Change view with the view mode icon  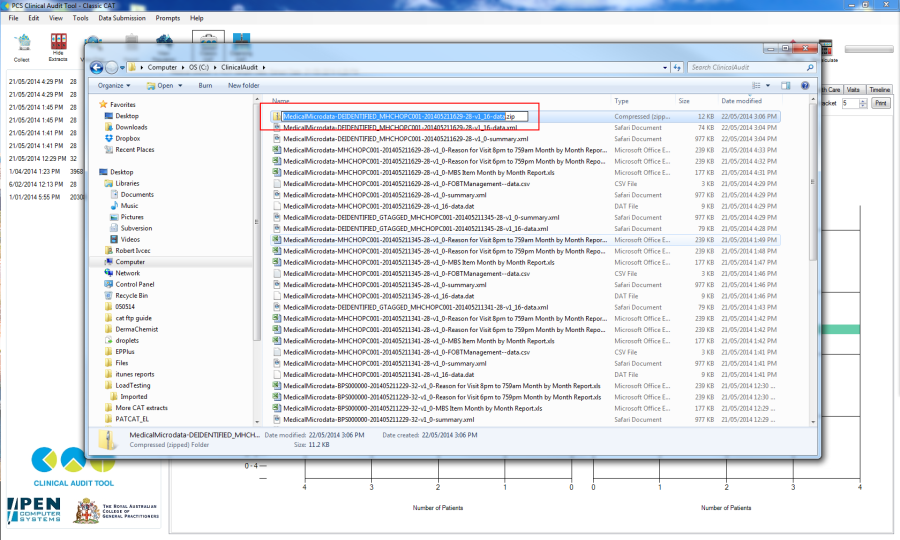tap(756, 86)
